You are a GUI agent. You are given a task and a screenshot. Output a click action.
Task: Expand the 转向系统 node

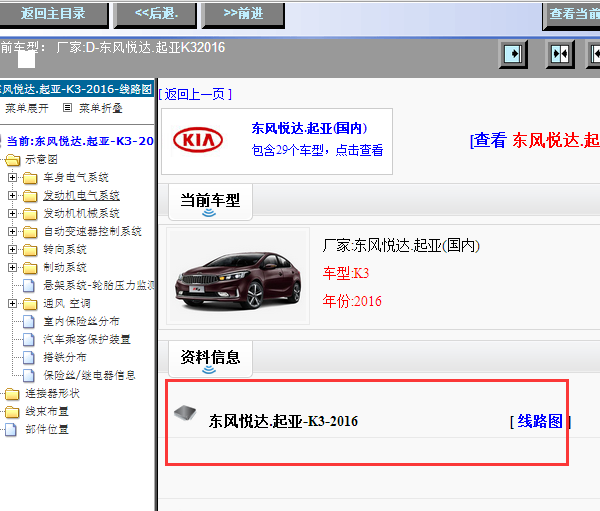tap(12, 249)
